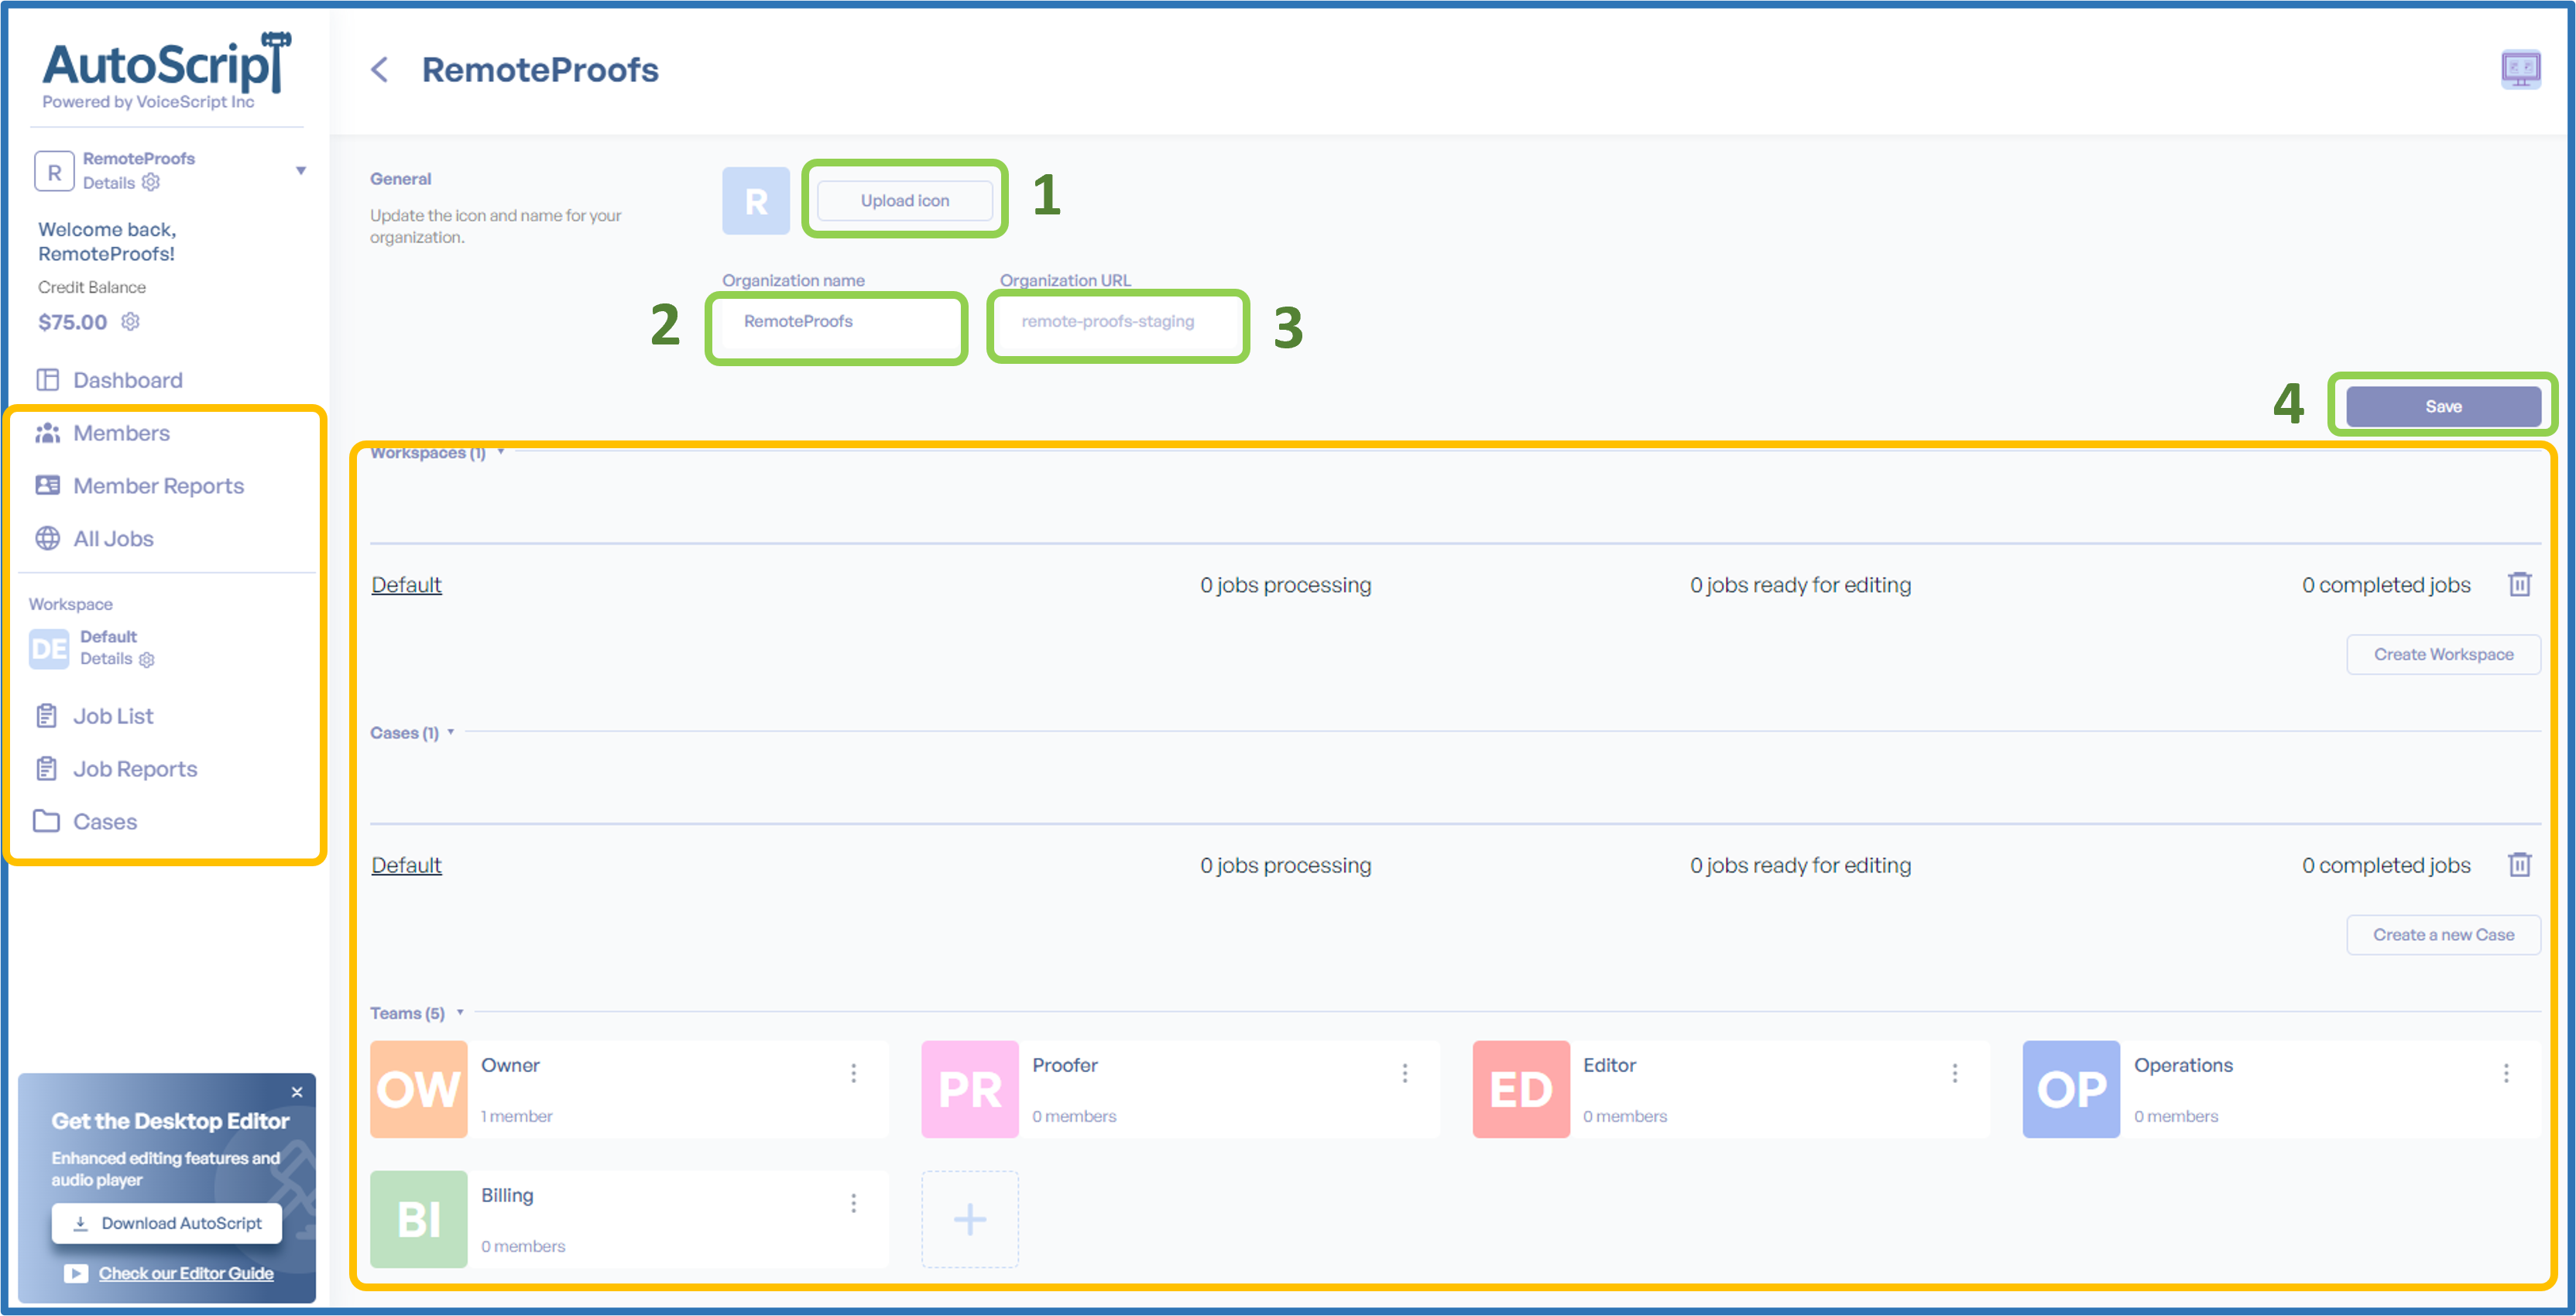Open organization Details gear under RemoteProofs
Image resolution: width=2576 pixels, height=1316 pixels.
(151, 183)
